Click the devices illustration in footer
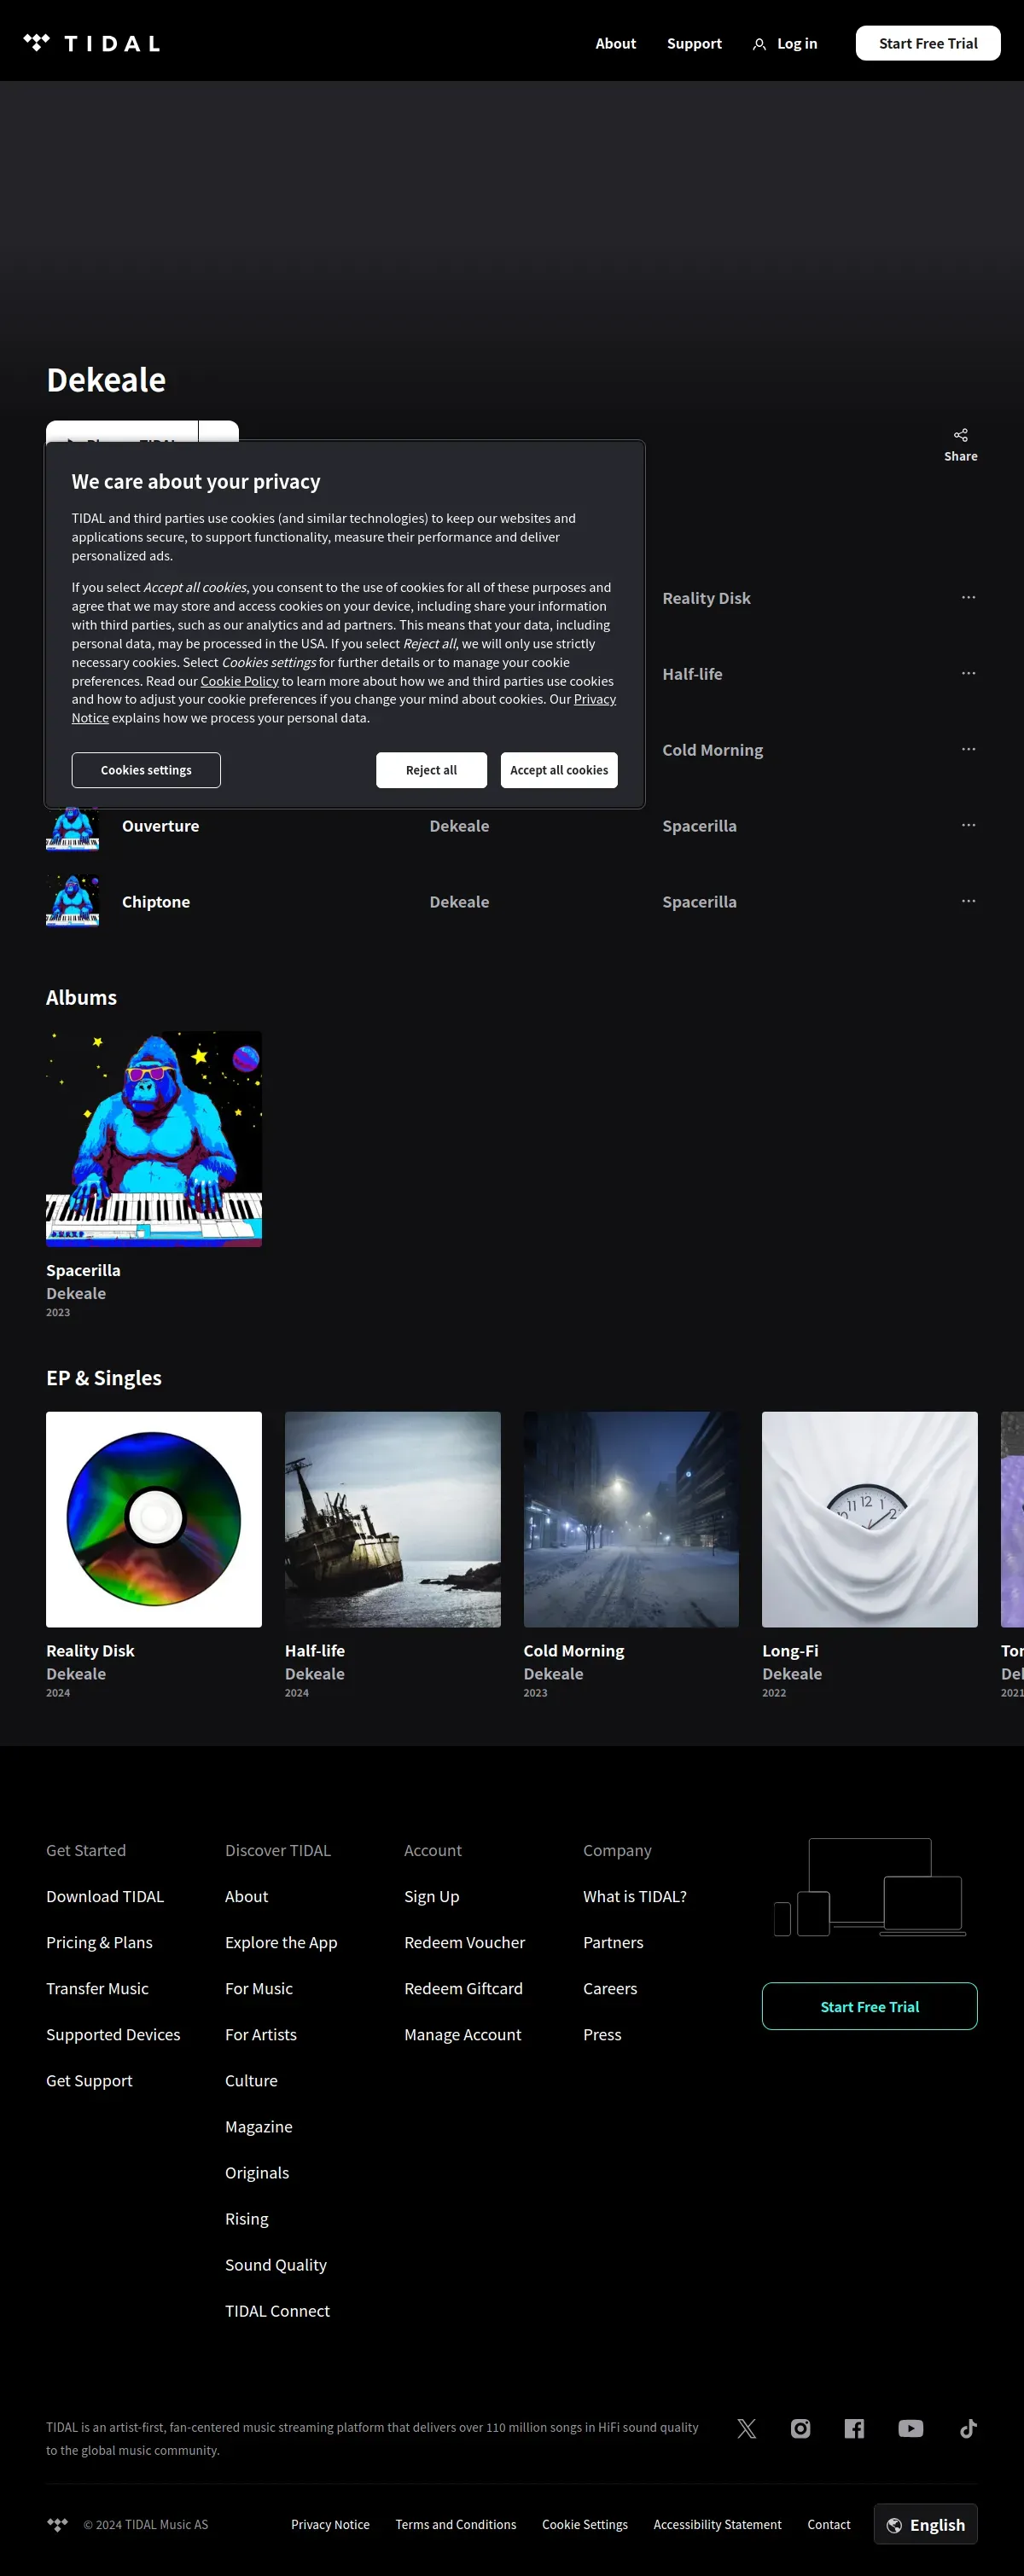1024x2576 pixels. pos(870,1887)
